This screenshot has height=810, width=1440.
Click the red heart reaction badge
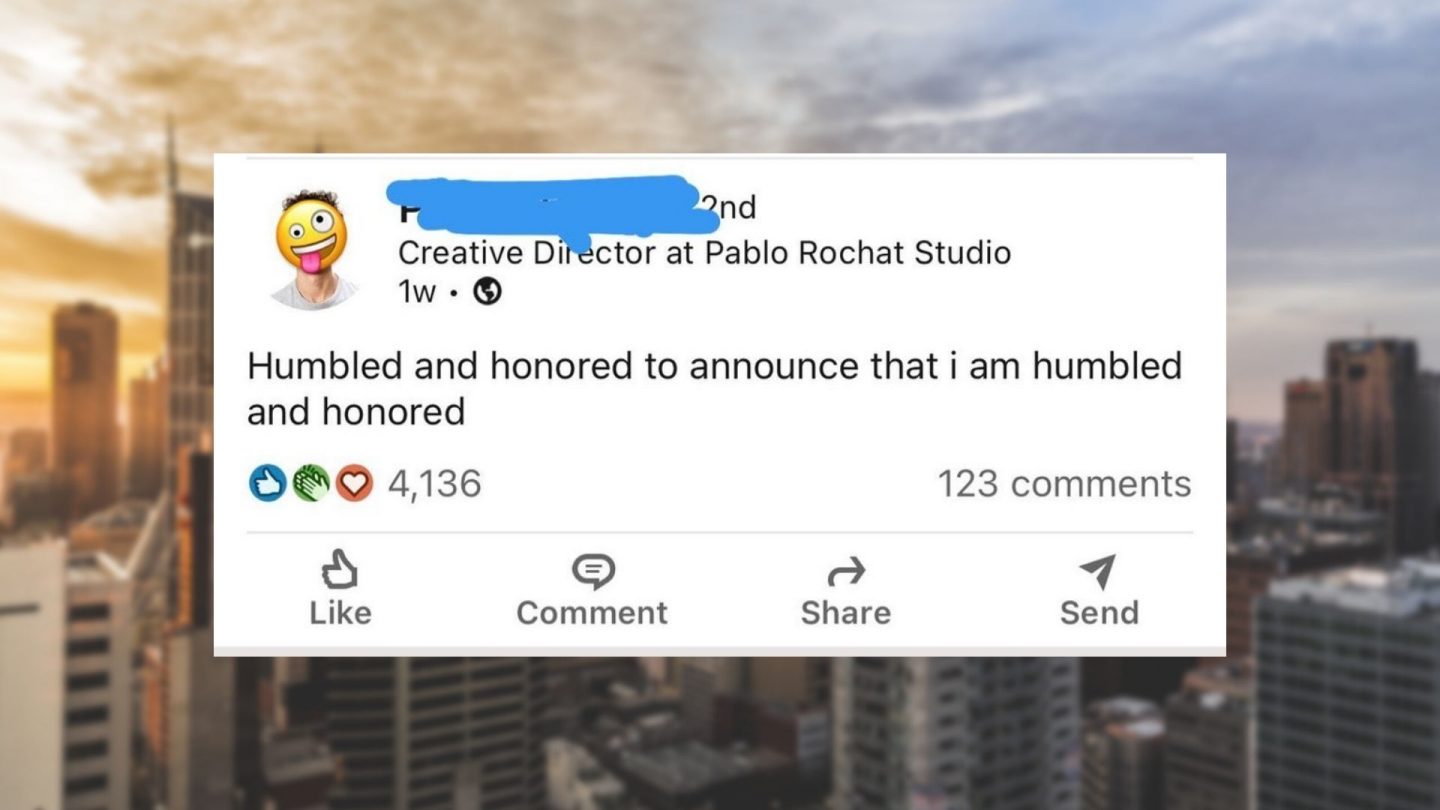click(x=353, y=484)
